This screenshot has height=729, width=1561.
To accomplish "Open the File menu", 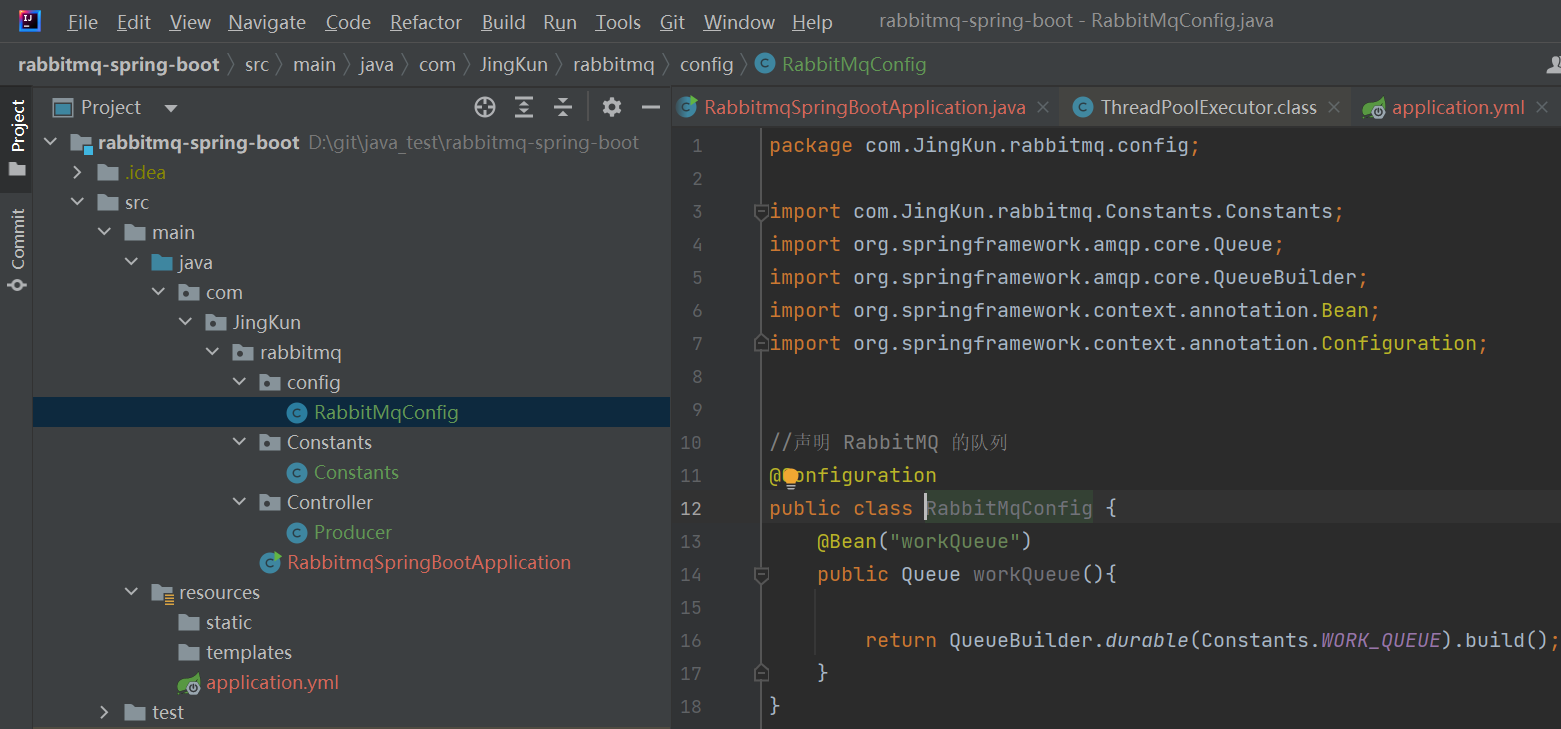I will coord(83,22).
